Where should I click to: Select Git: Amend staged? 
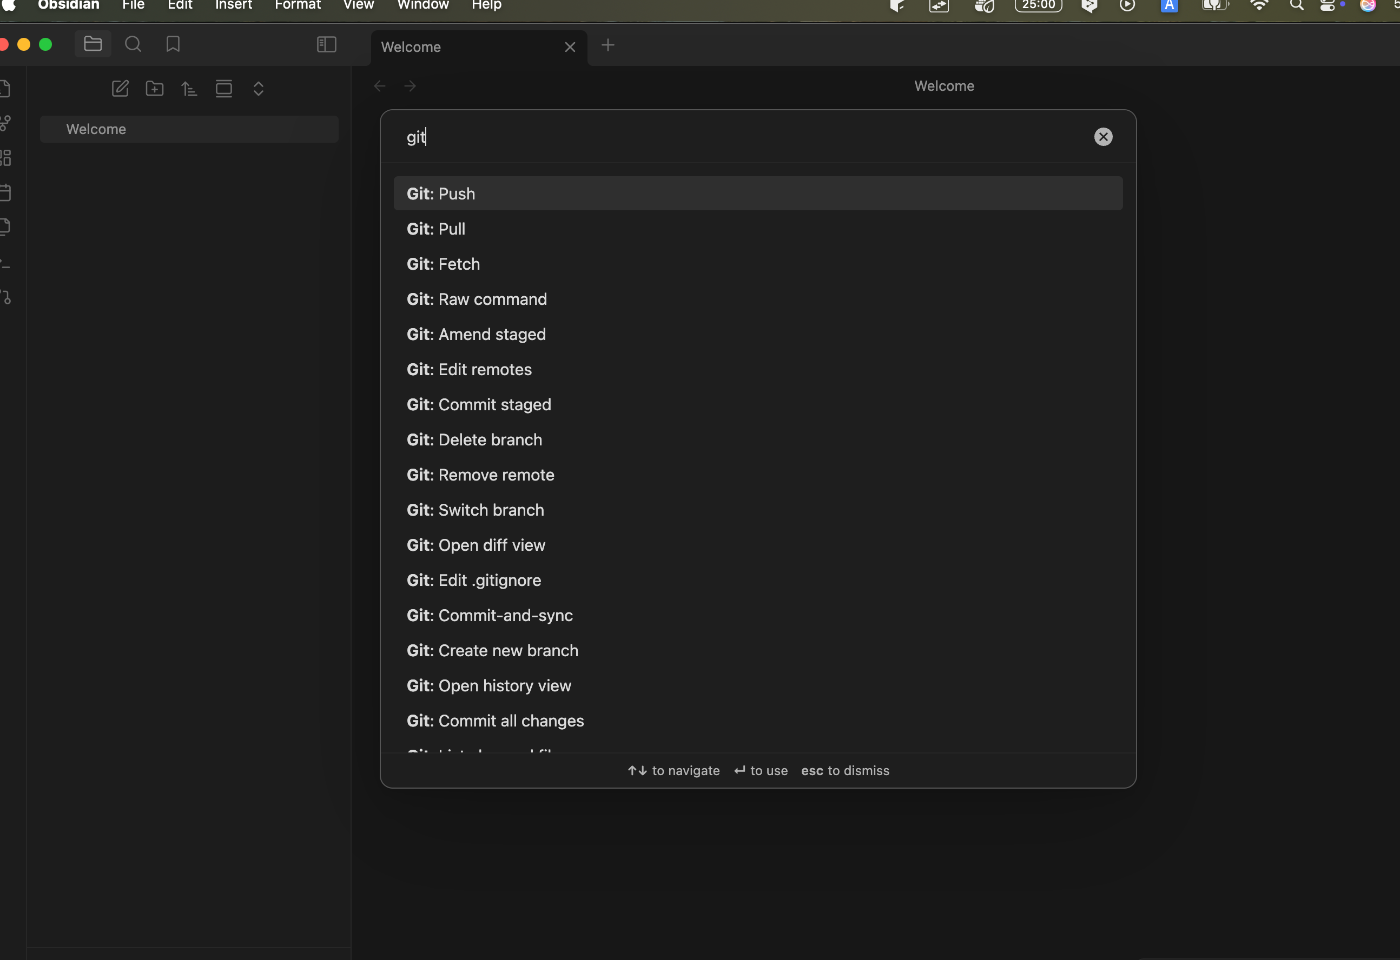click(x=758, y=334)
